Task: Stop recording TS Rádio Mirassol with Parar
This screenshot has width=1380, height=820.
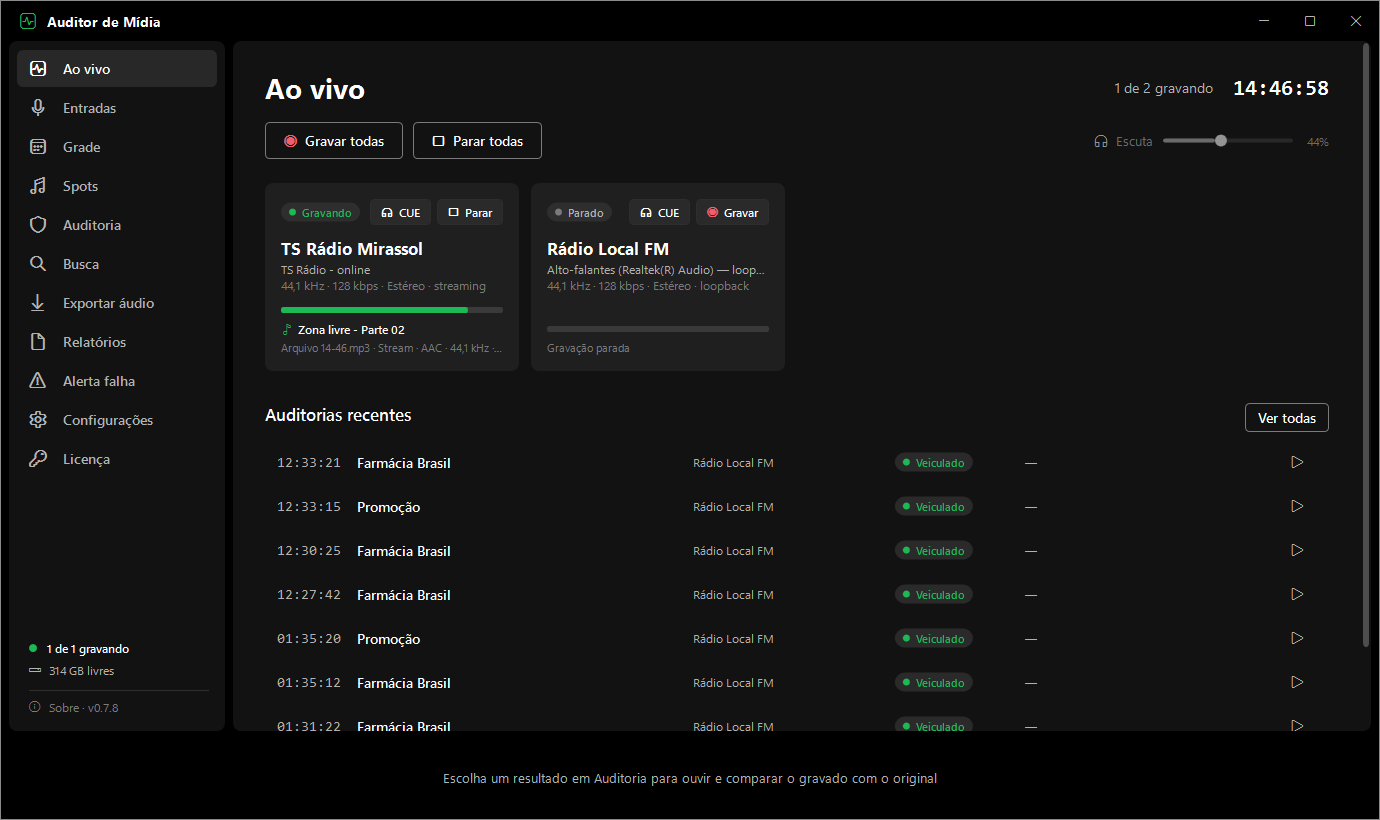Action: [470, 212]
